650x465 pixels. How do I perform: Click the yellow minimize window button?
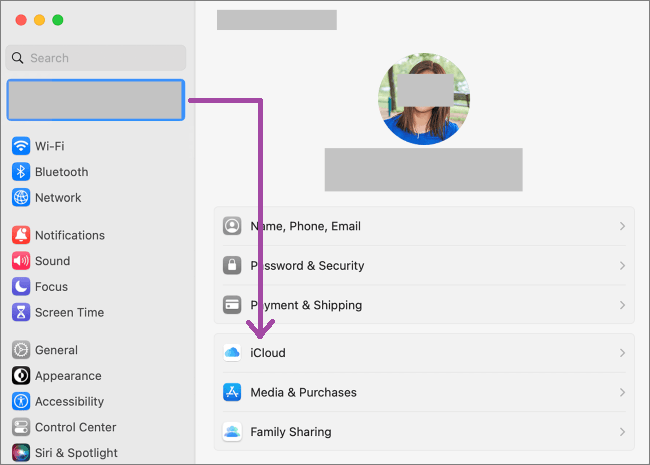pyautogui.click(x=39, y=20)
